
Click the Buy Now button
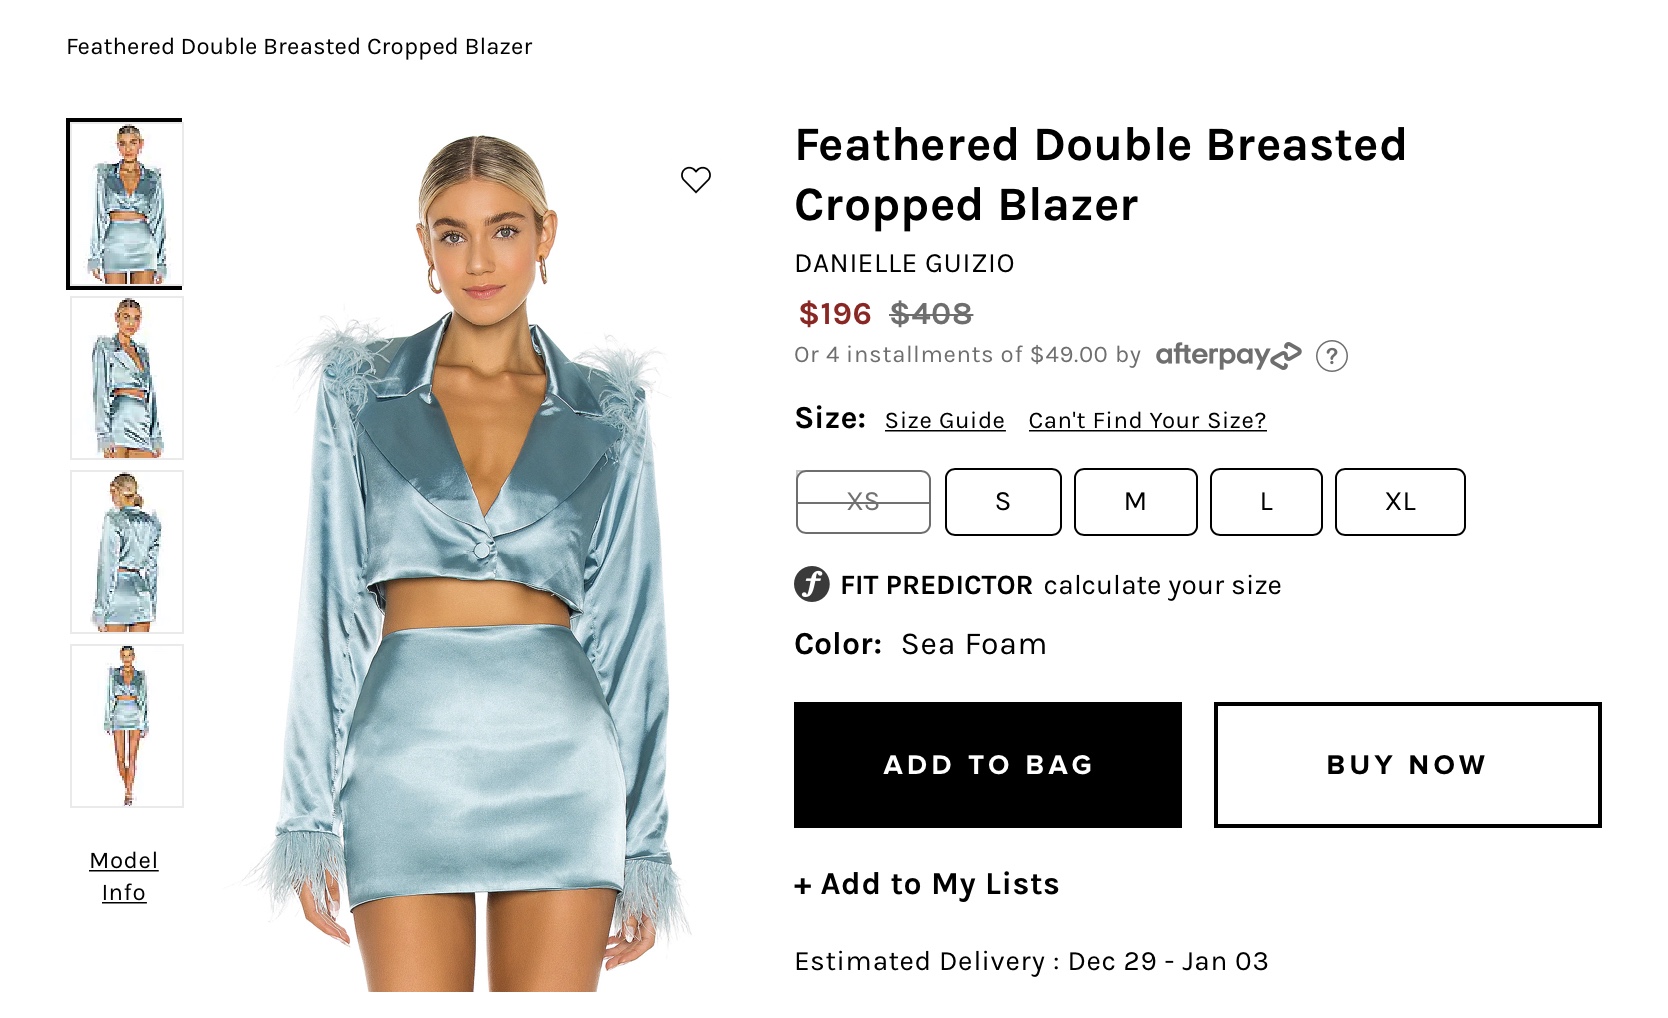point(1407,765)
